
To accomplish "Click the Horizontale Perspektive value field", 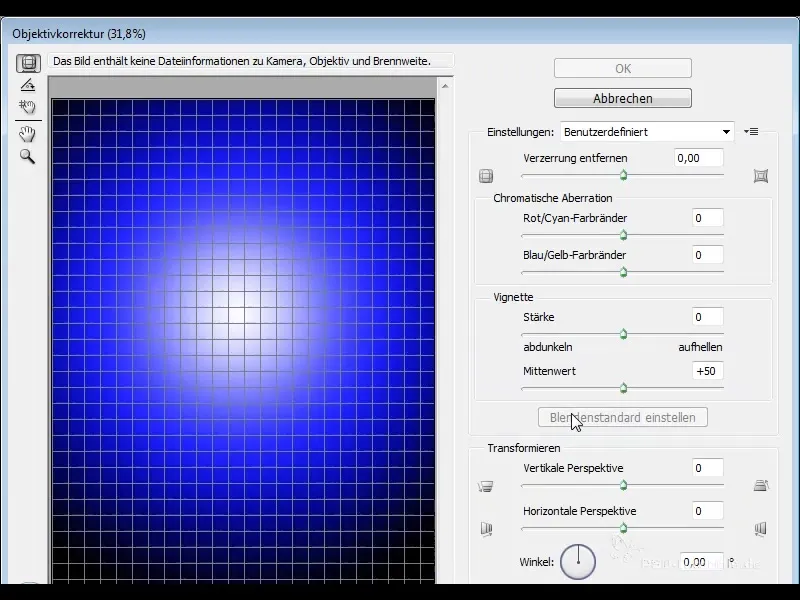I will point(708,511).
